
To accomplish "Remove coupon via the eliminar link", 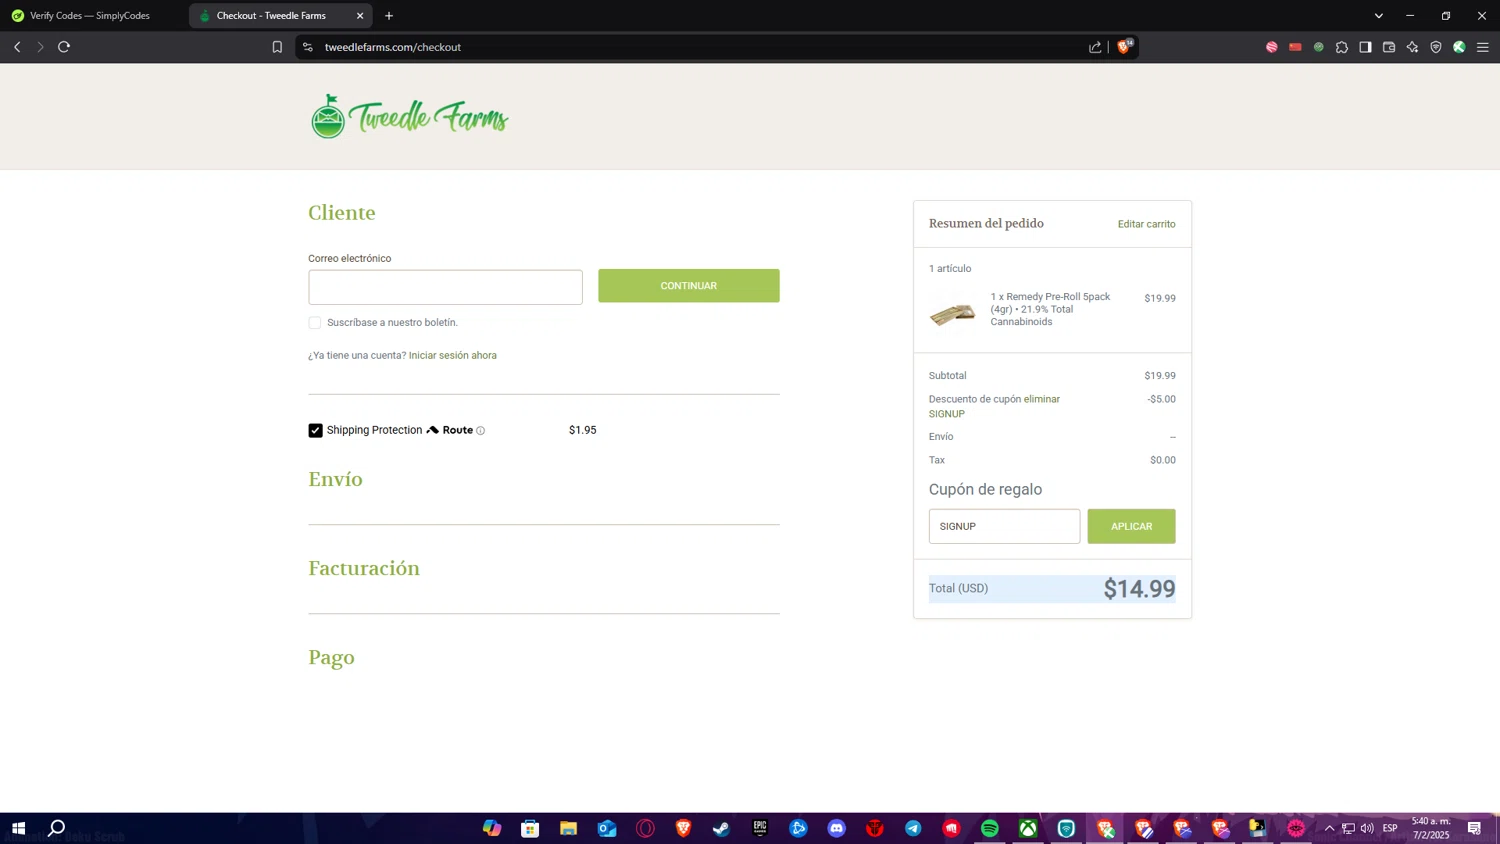I will tap(1042, 399).
